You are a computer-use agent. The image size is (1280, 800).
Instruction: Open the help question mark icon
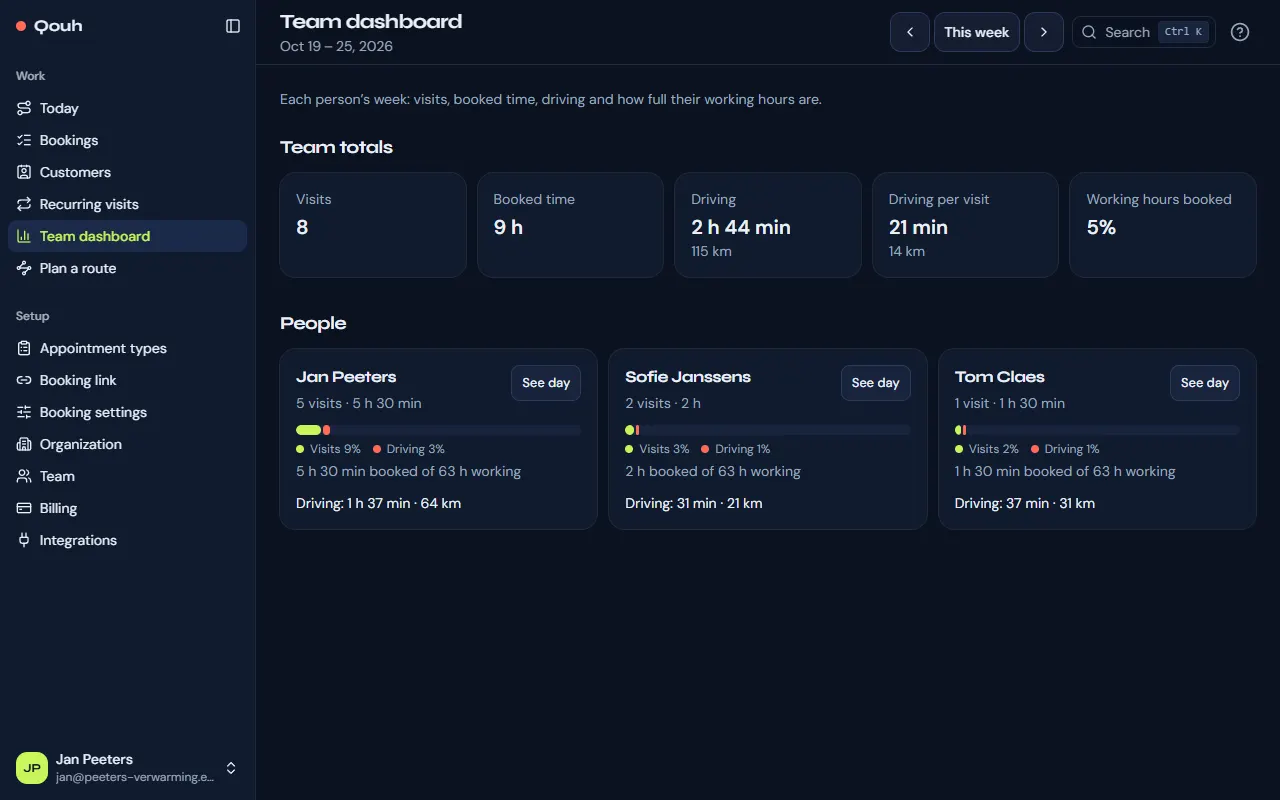[x=1240, y=32]
